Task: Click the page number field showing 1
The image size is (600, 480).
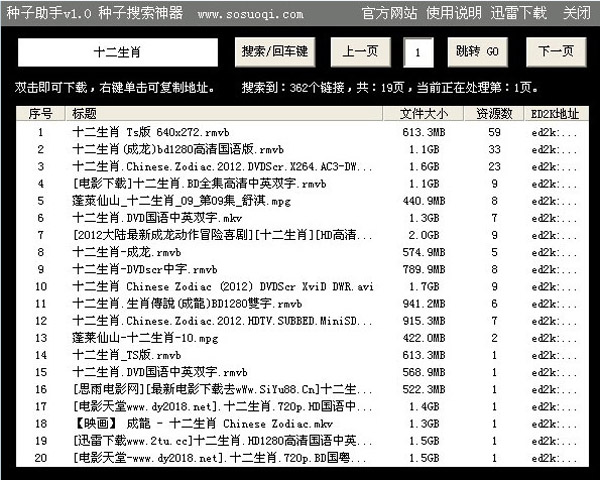Action: tap(418, 52)
